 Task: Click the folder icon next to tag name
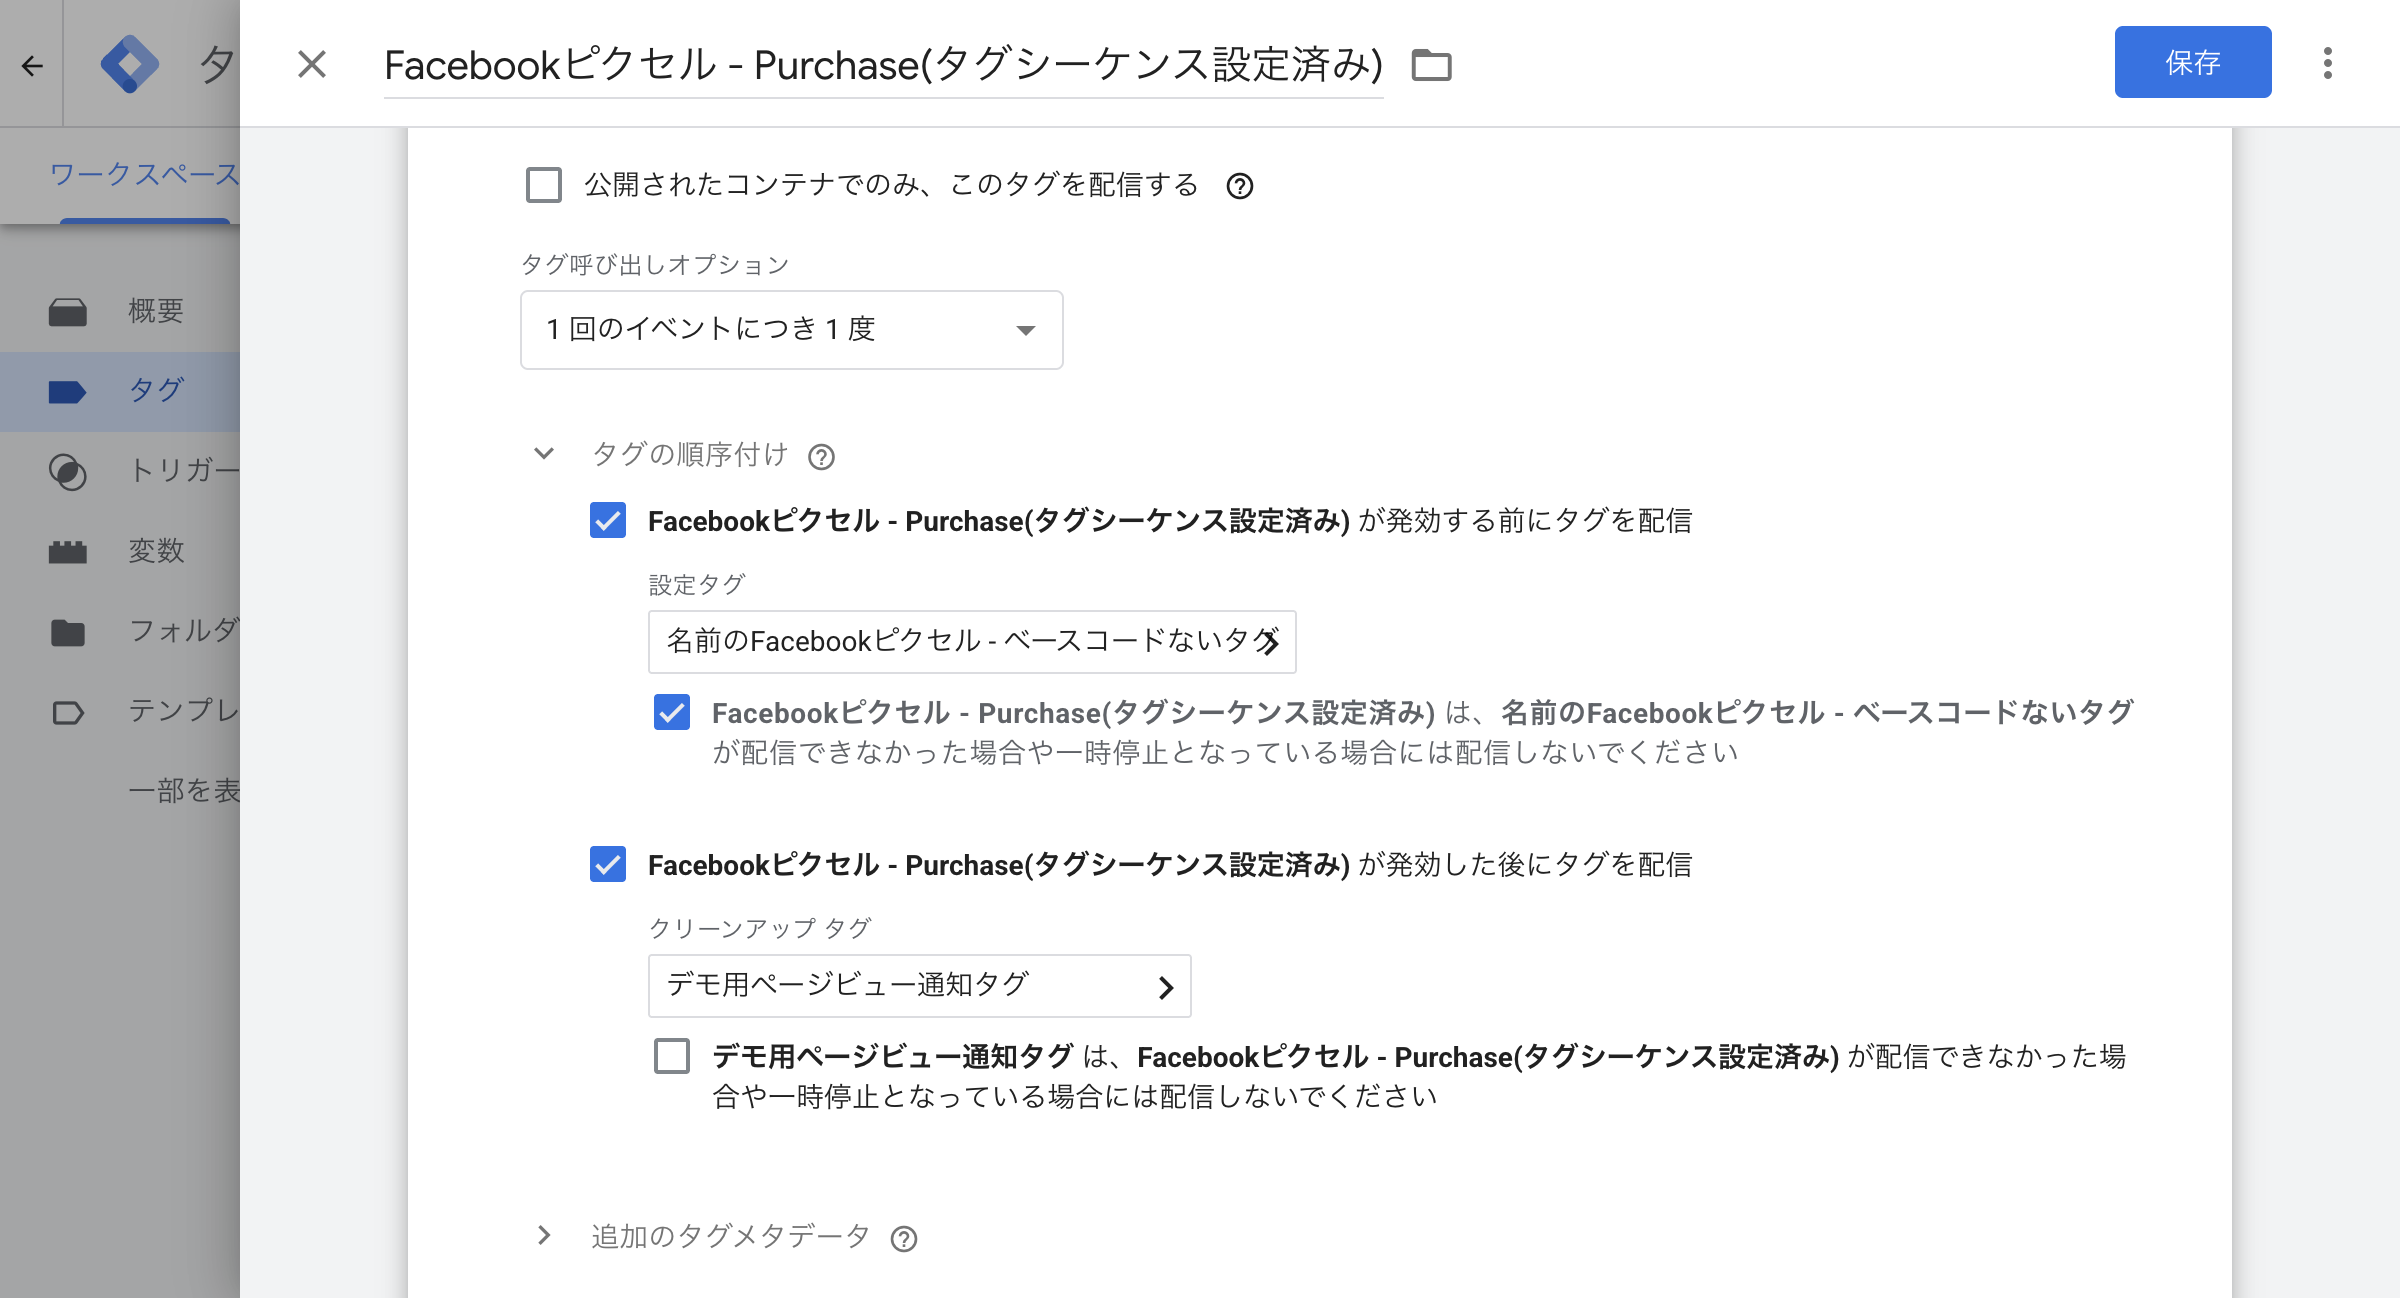pyautogui.click(x=1431, y=65)
